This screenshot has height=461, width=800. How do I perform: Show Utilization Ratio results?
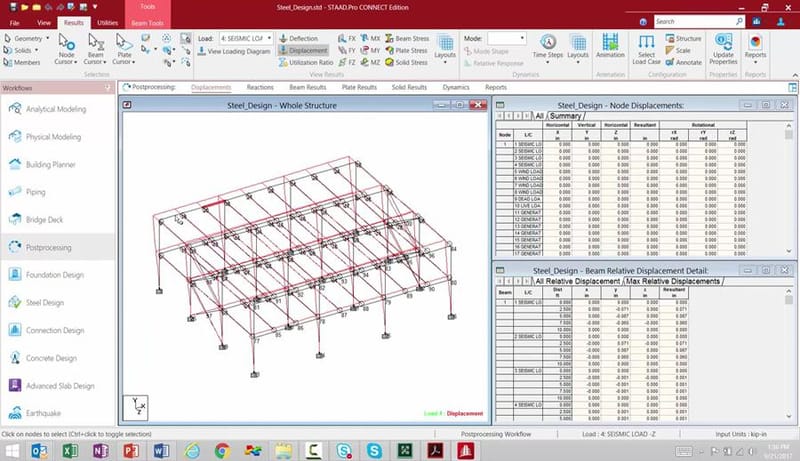306,62
